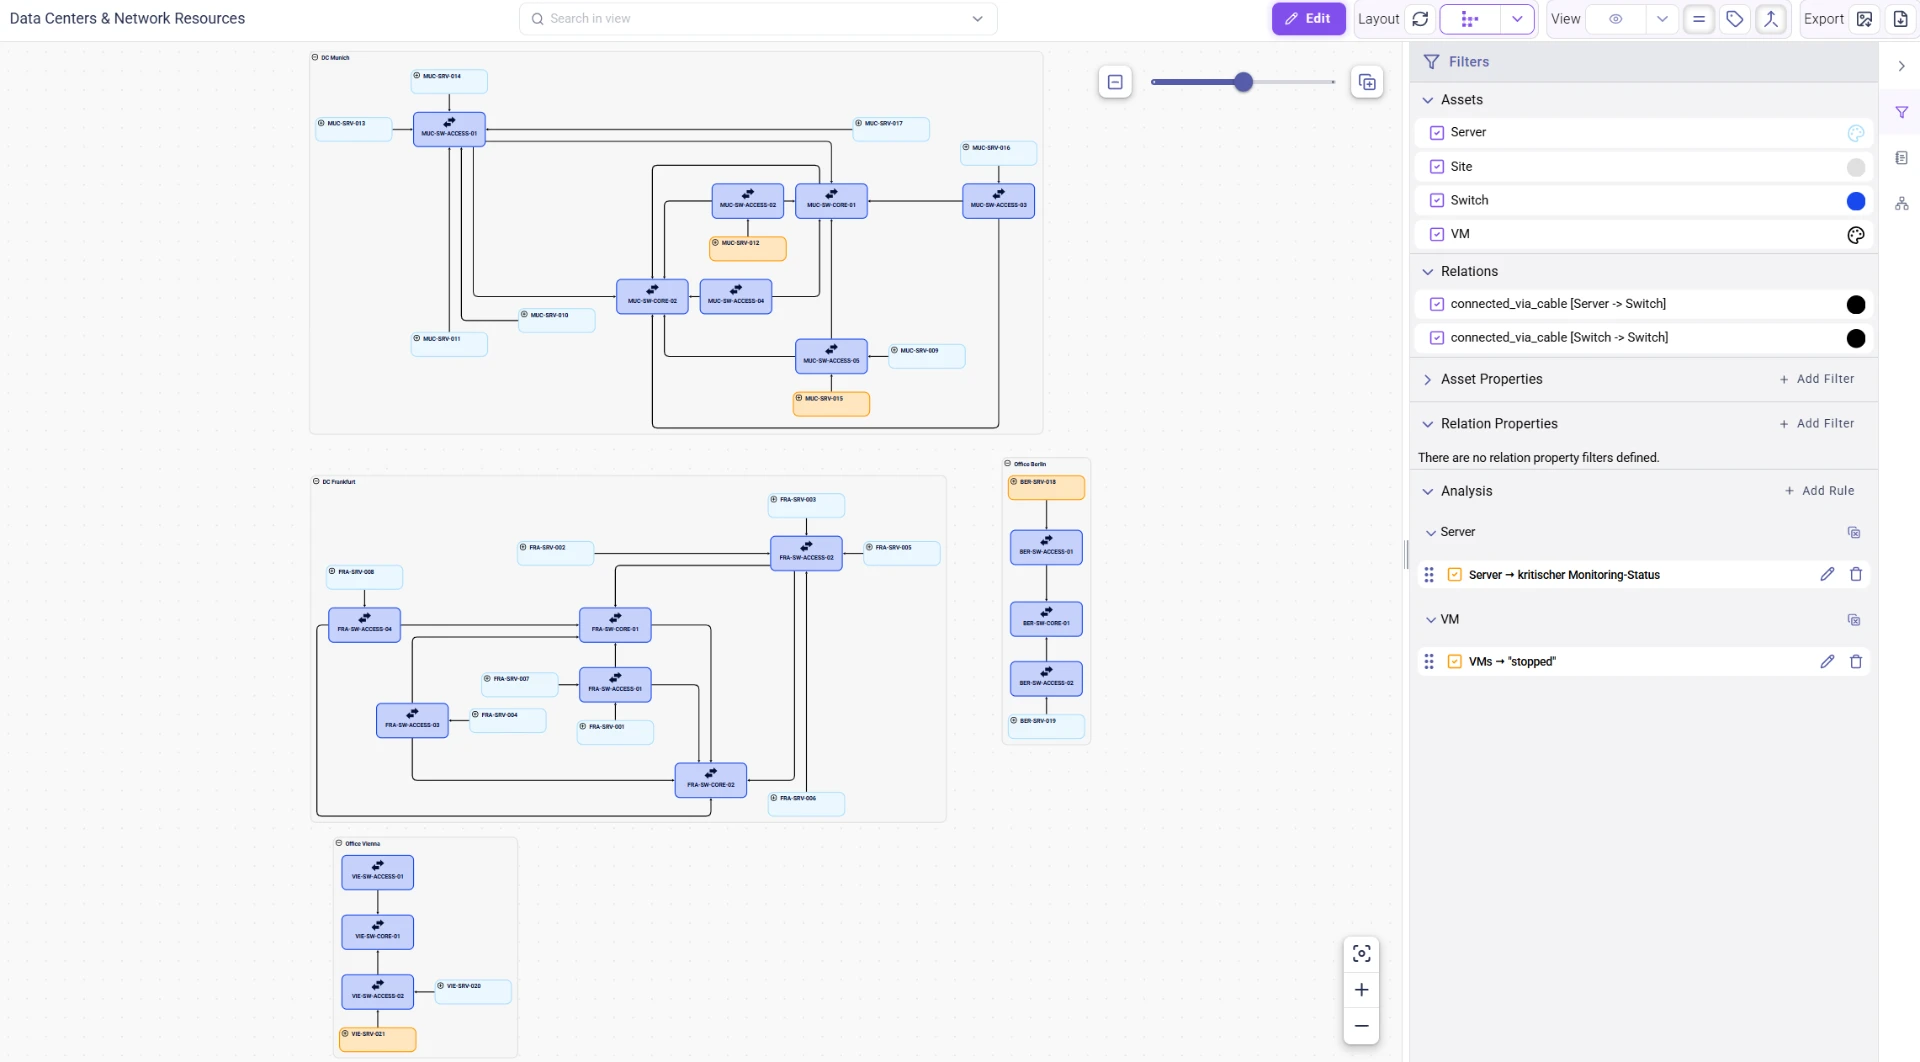The width and height of the screenshot is (1920, 1062).
Task: Select the BER-SW-CORE-01 switch node
Action: [1046, 619]
